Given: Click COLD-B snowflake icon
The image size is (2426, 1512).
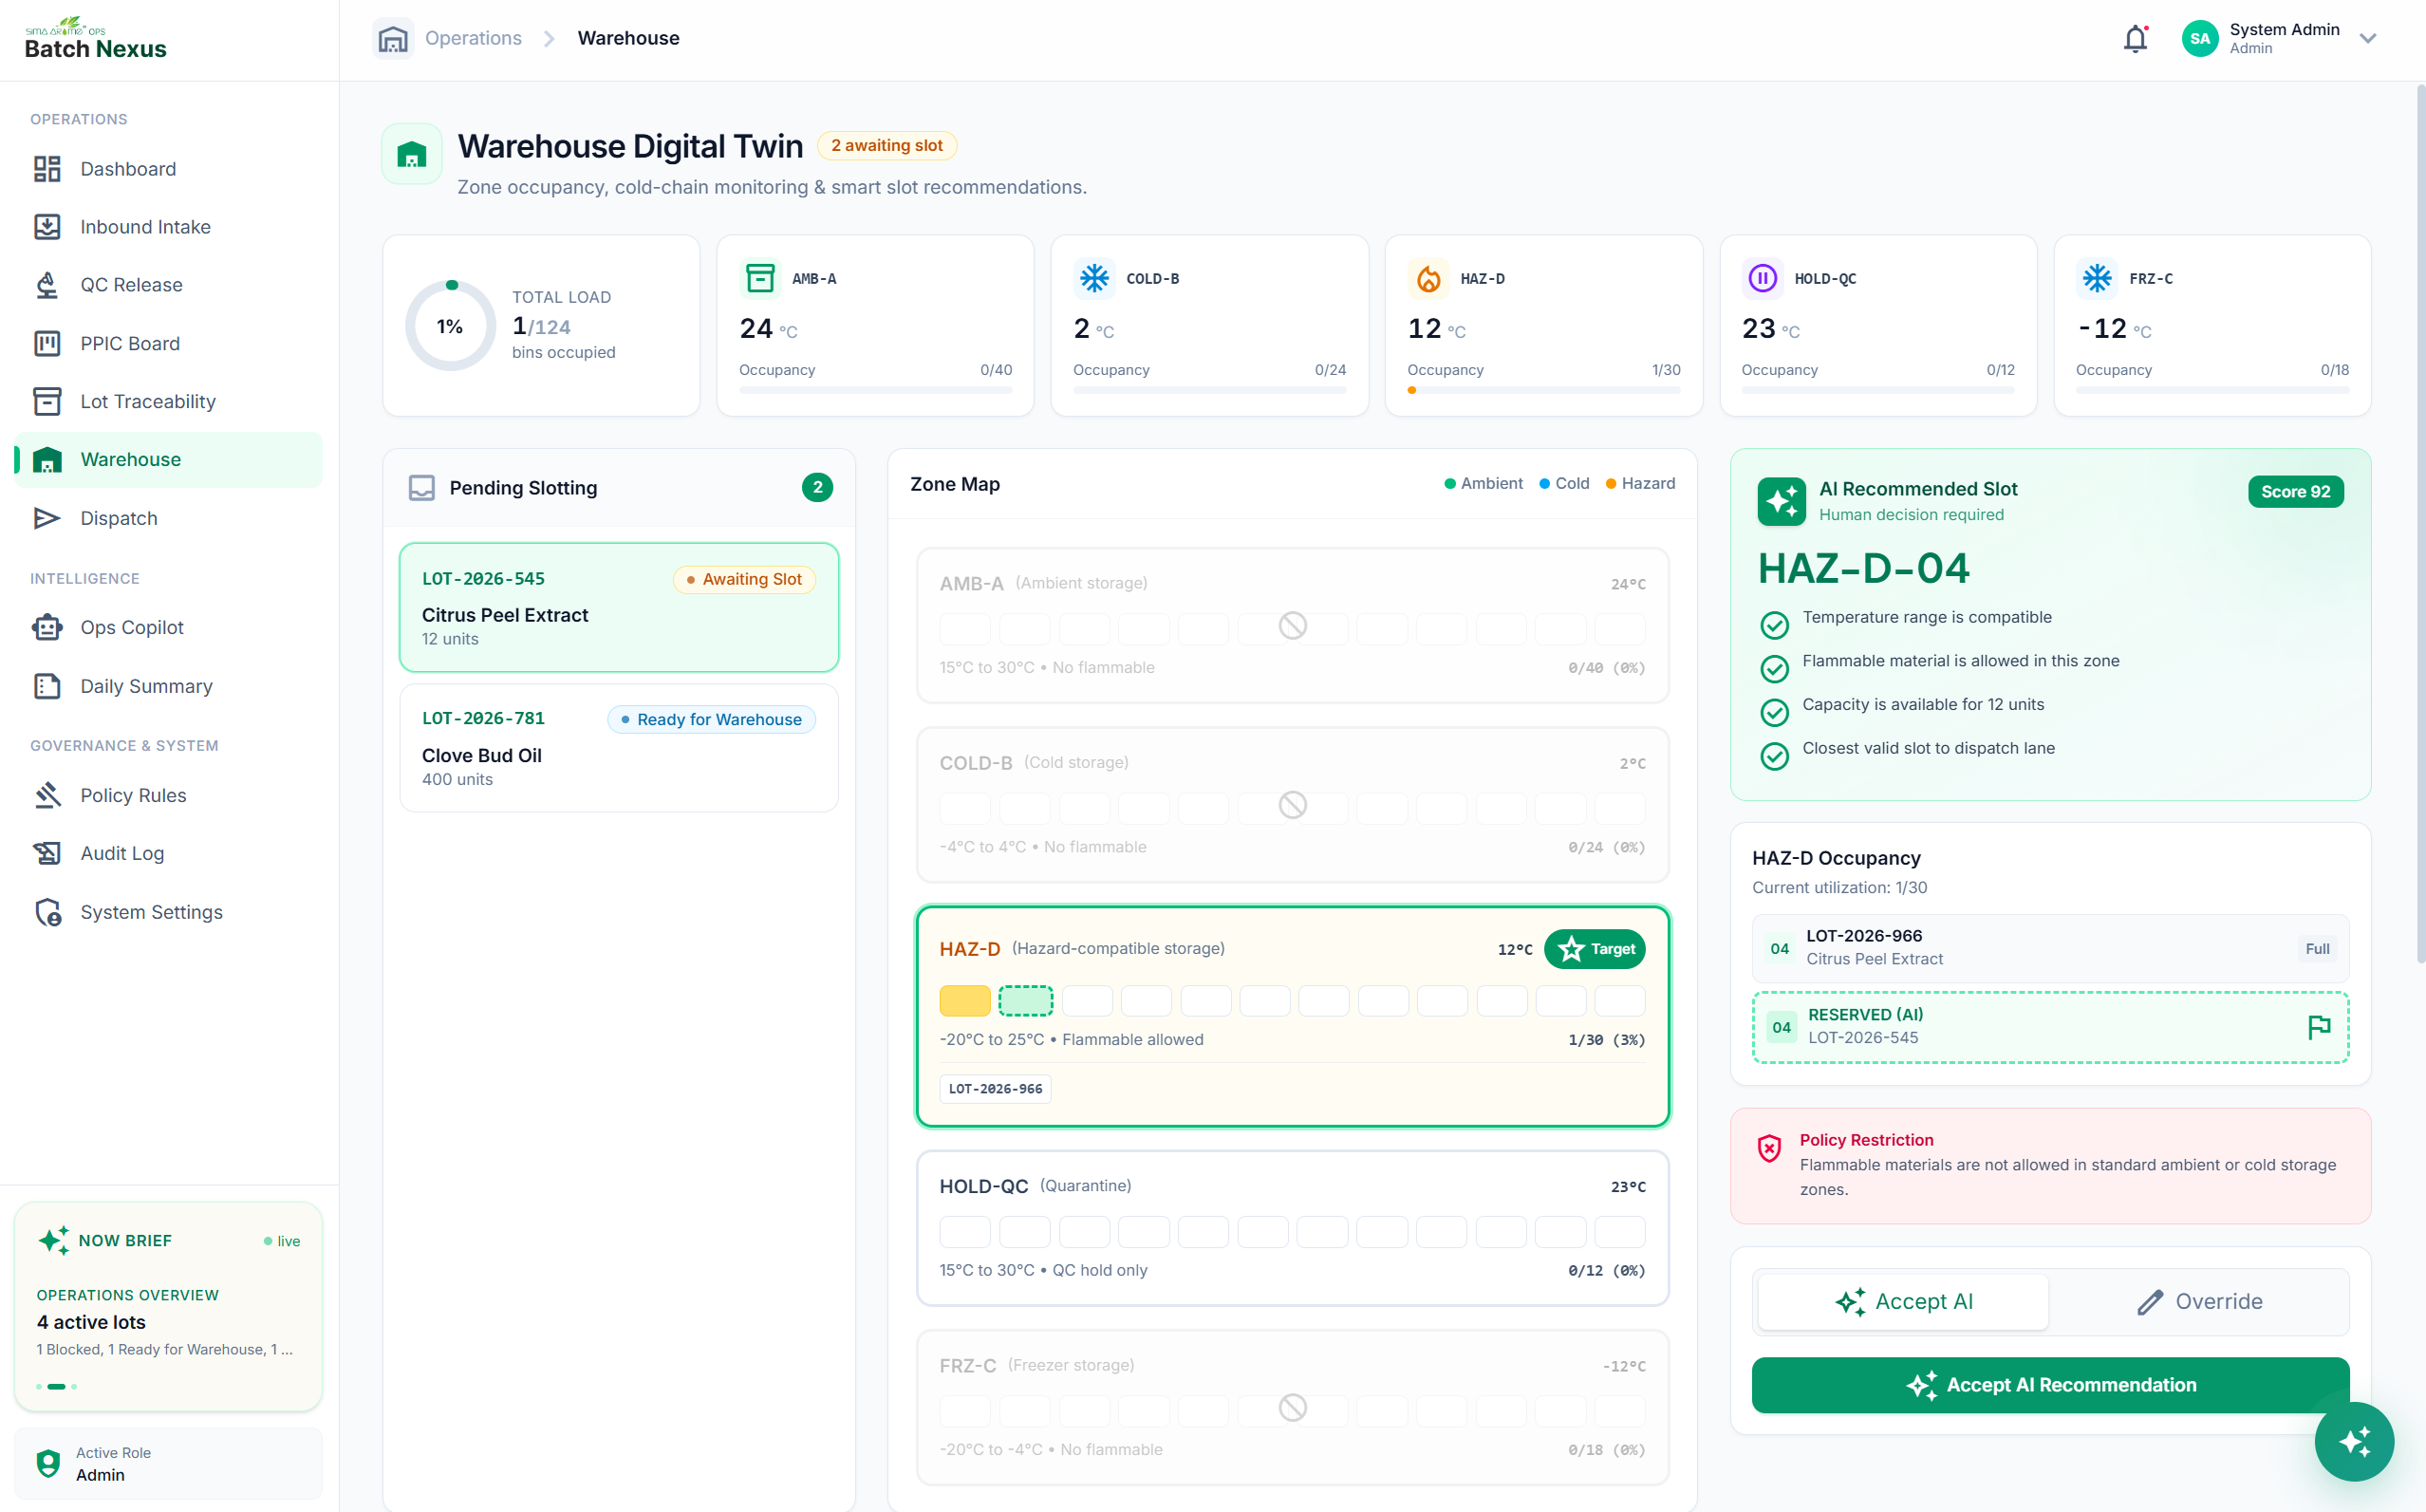Looking at the screenshot, I should tap(1094, 278).
